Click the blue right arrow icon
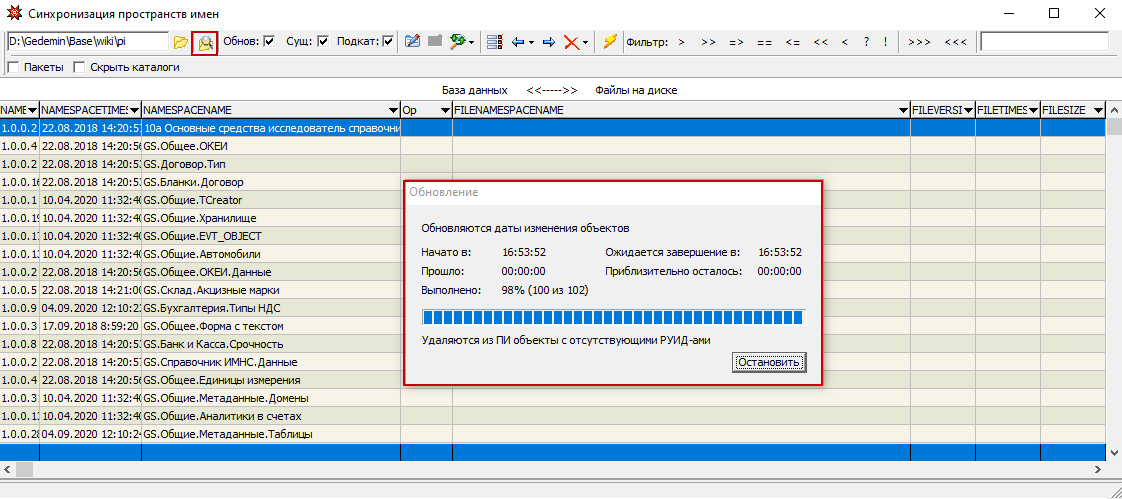 [x=548, y=42]
